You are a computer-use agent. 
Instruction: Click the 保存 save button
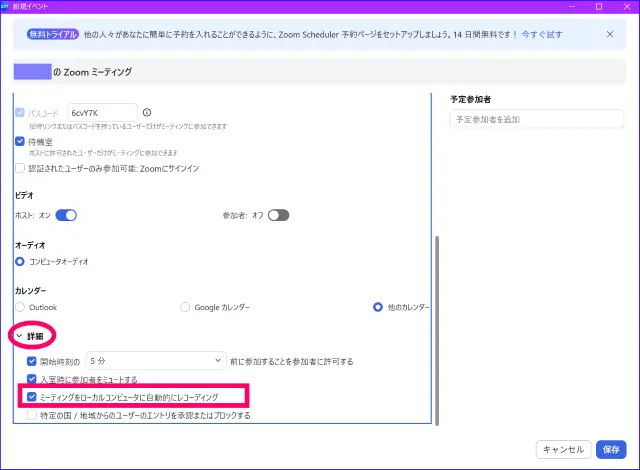pos(612,449)
